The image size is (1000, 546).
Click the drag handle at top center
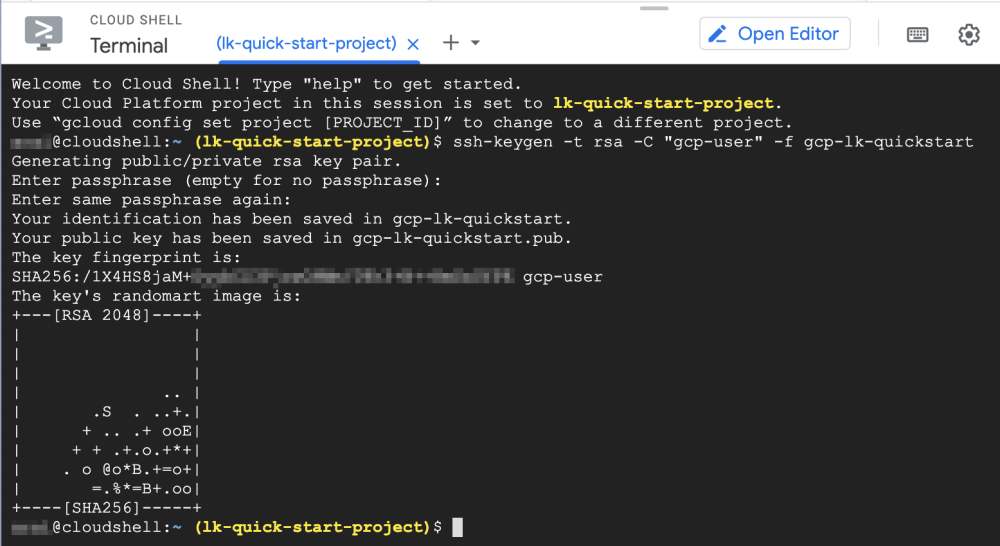tap(654, 8)
